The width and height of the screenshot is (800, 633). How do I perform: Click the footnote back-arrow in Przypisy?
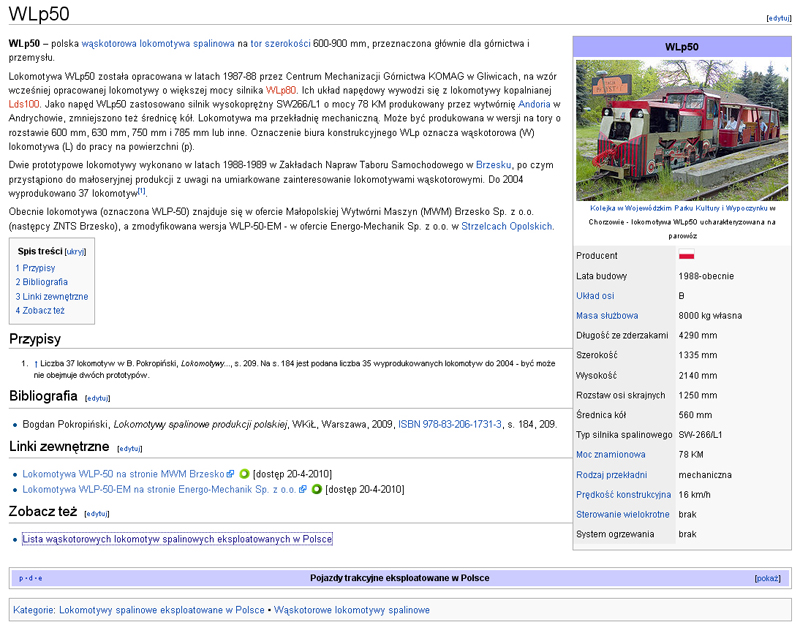point(36,364)
